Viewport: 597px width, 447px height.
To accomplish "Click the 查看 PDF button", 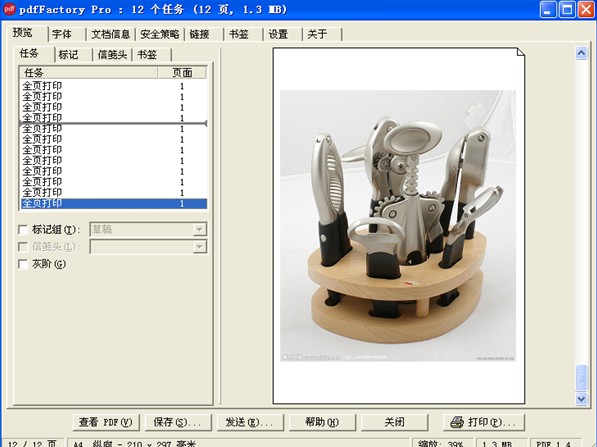I will click(x=106, y=422).
